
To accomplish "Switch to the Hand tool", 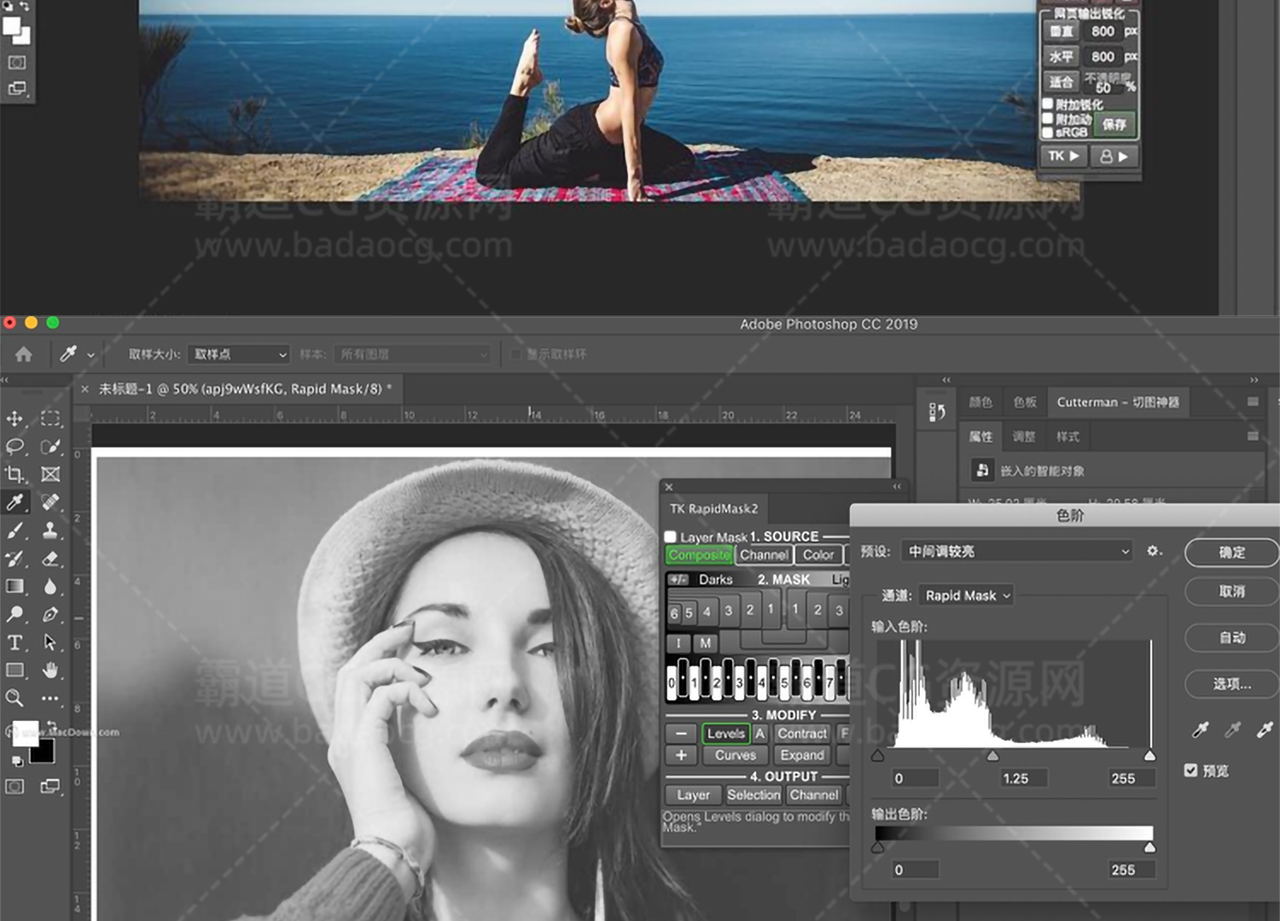I will click(50, 670).
